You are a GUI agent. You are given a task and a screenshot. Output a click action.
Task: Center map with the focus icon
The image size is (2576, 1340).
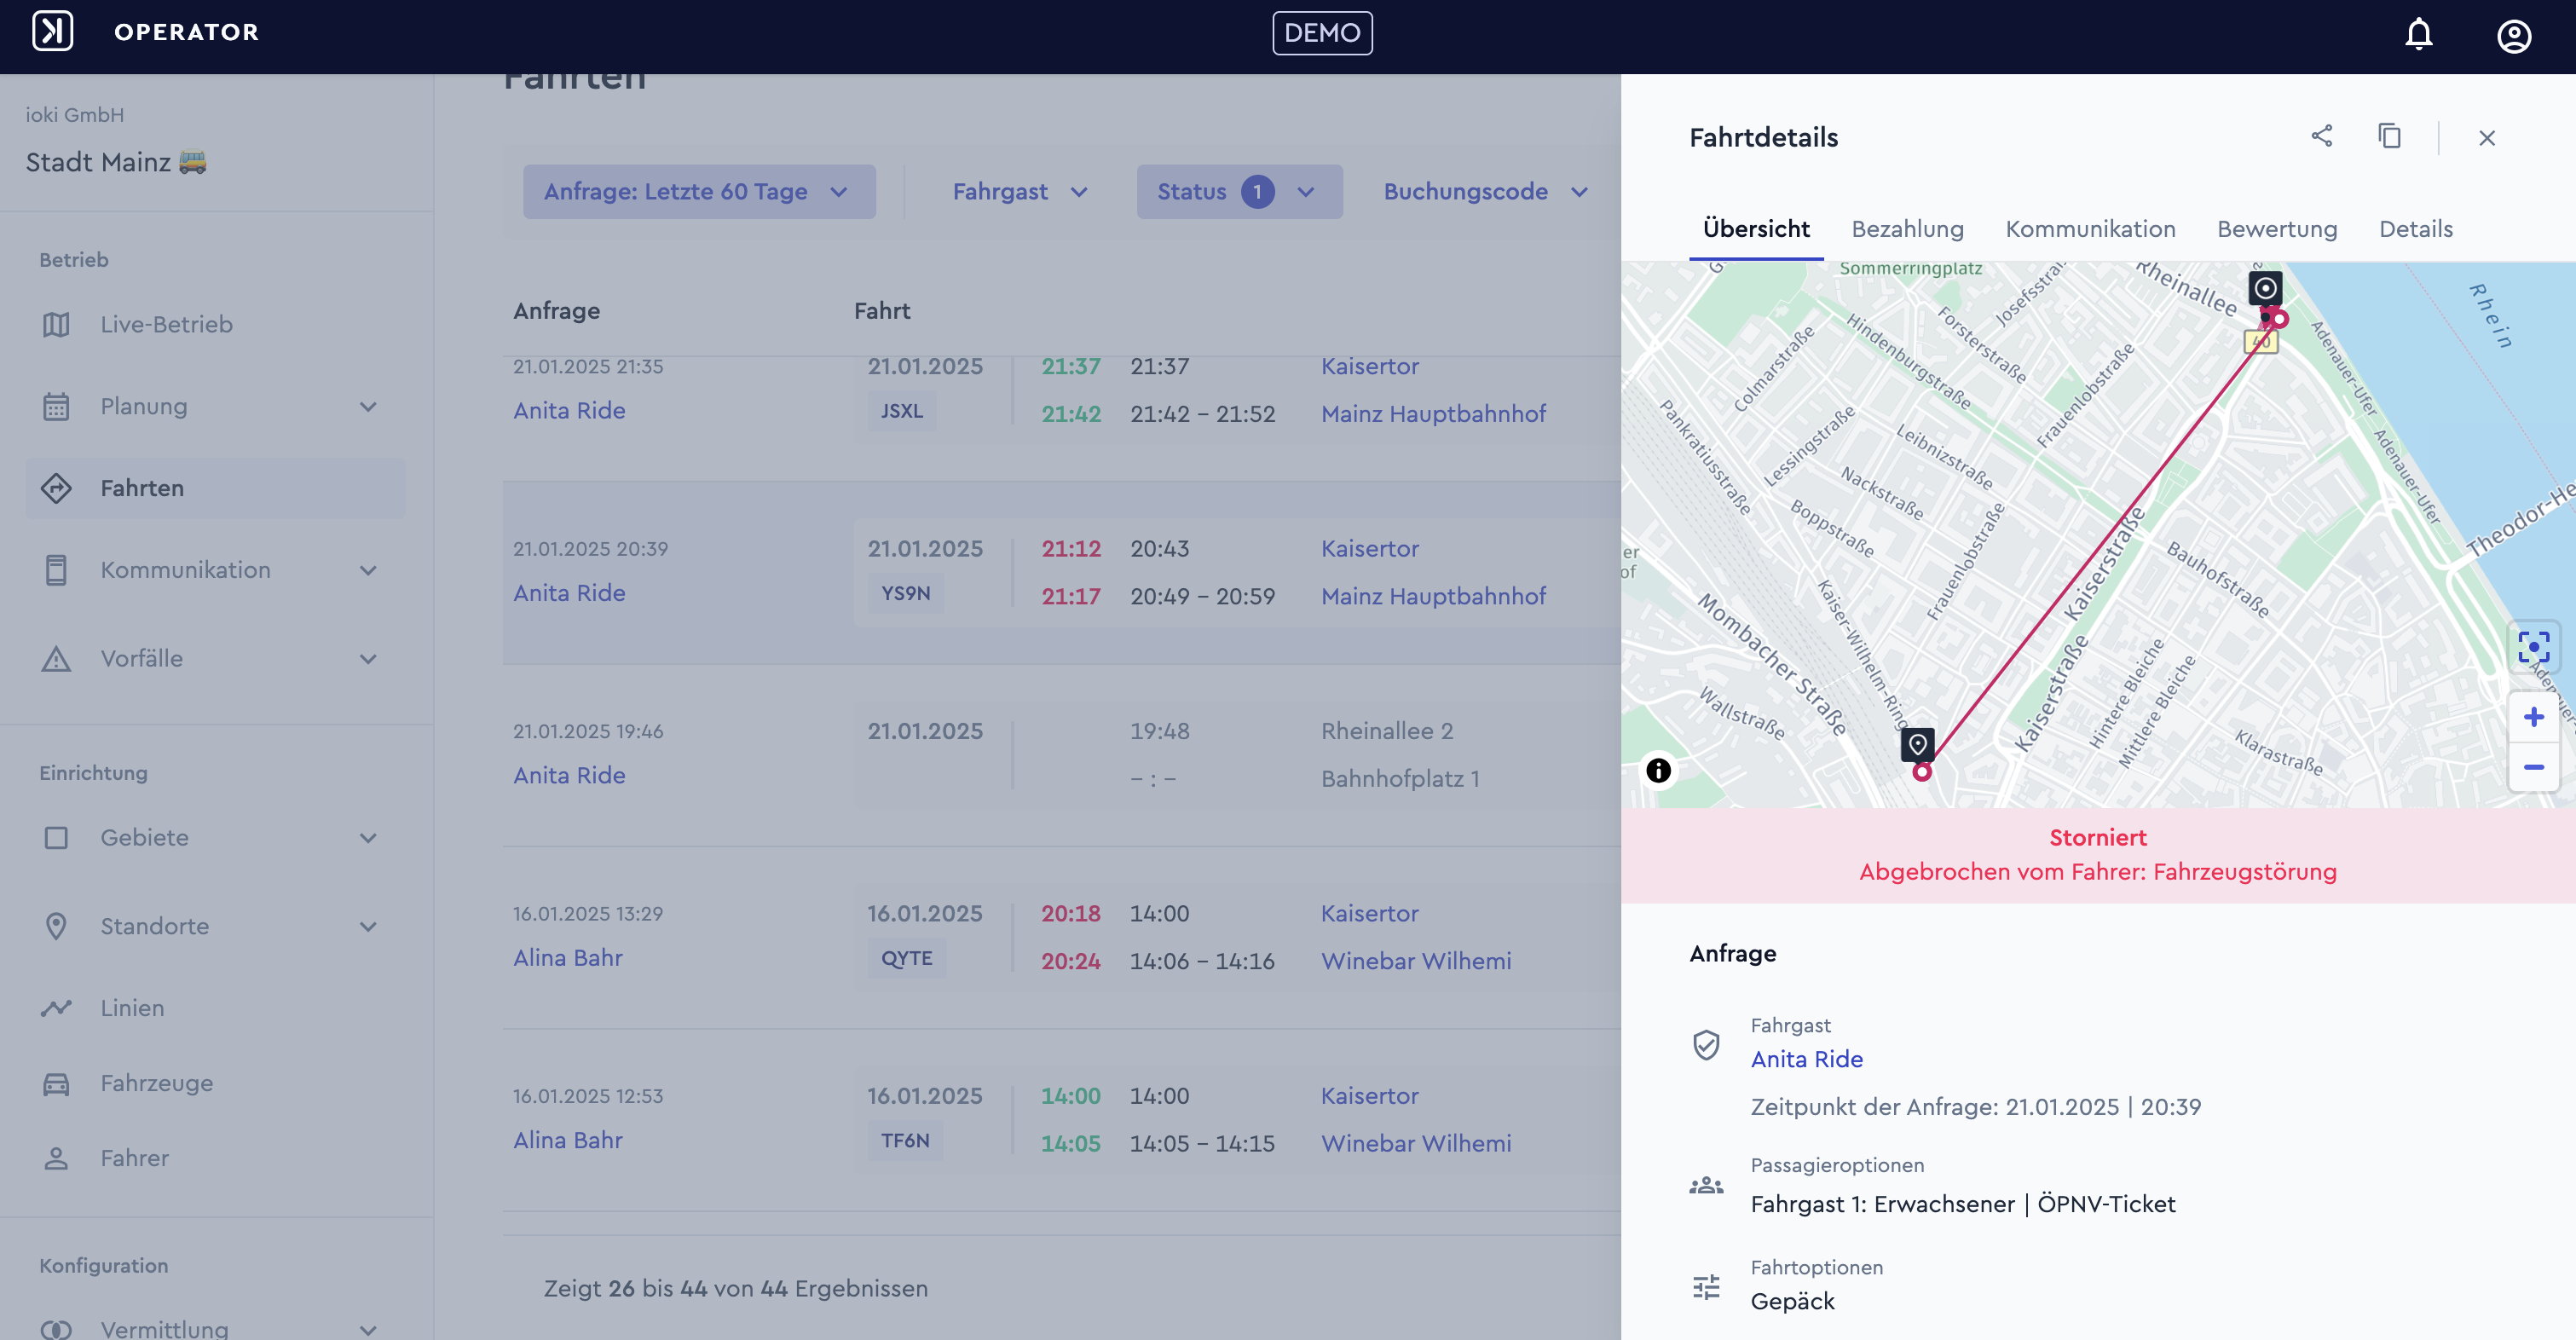[2533, 647]
